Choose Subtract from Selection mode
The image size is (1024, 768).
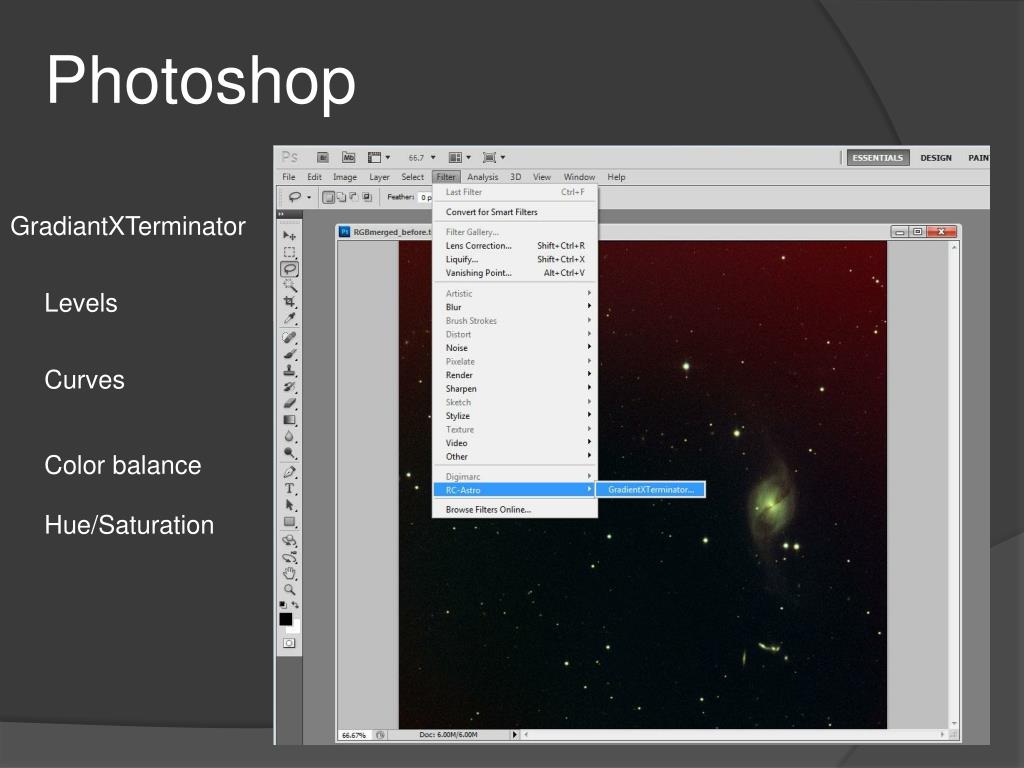click(354, 197)
